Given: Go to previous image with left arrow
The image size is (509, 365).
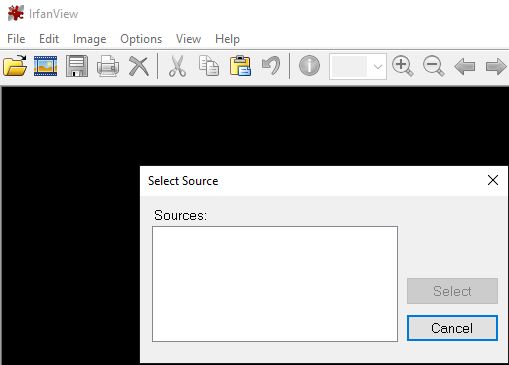Looking at the screenshot, I should pyautogui.click(x=465, y=66).
